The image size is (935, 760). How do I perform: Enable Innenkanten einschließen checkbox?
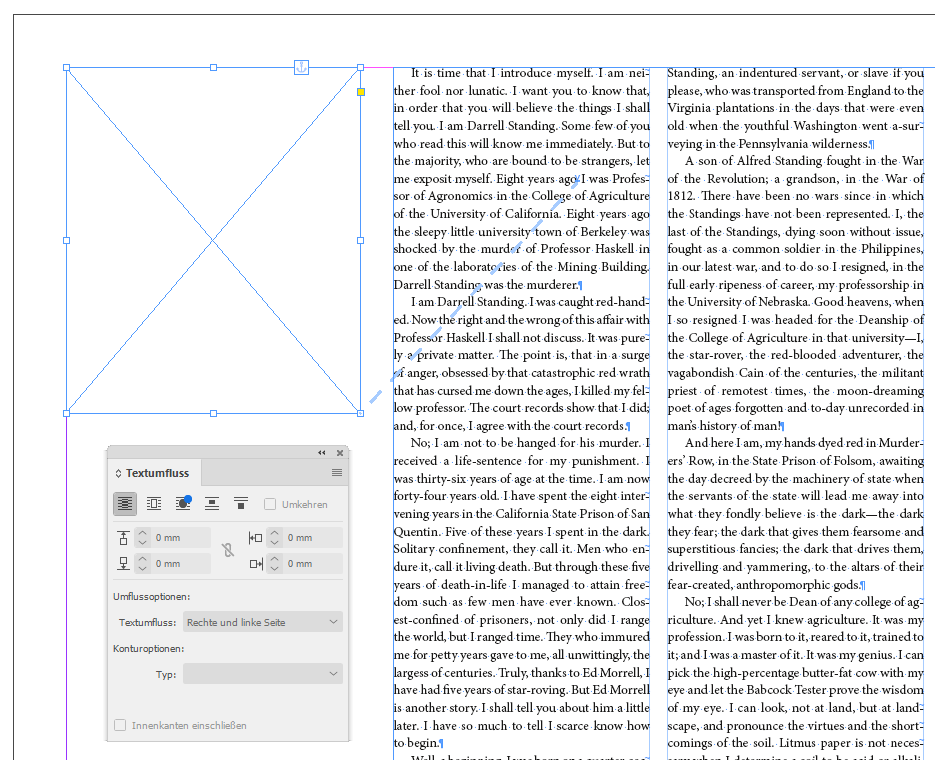(120, 725)
